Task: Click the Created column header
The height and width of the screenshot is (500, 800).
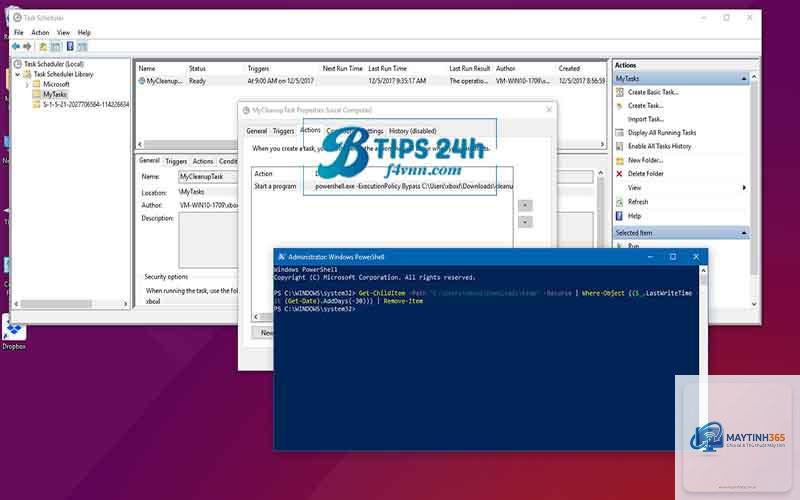Action: [569, 68]
